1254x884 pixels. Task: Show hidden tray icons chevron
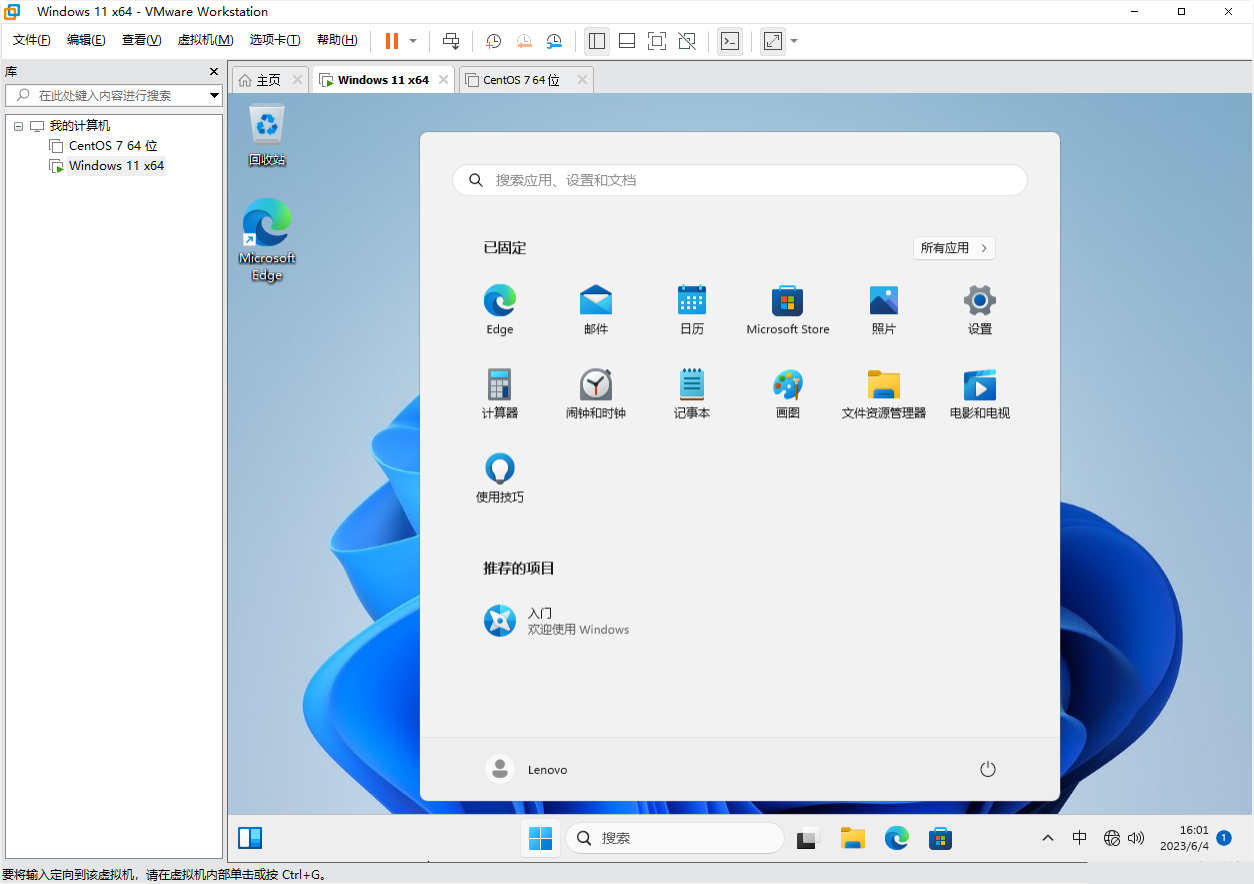[x=1048, y=838]
